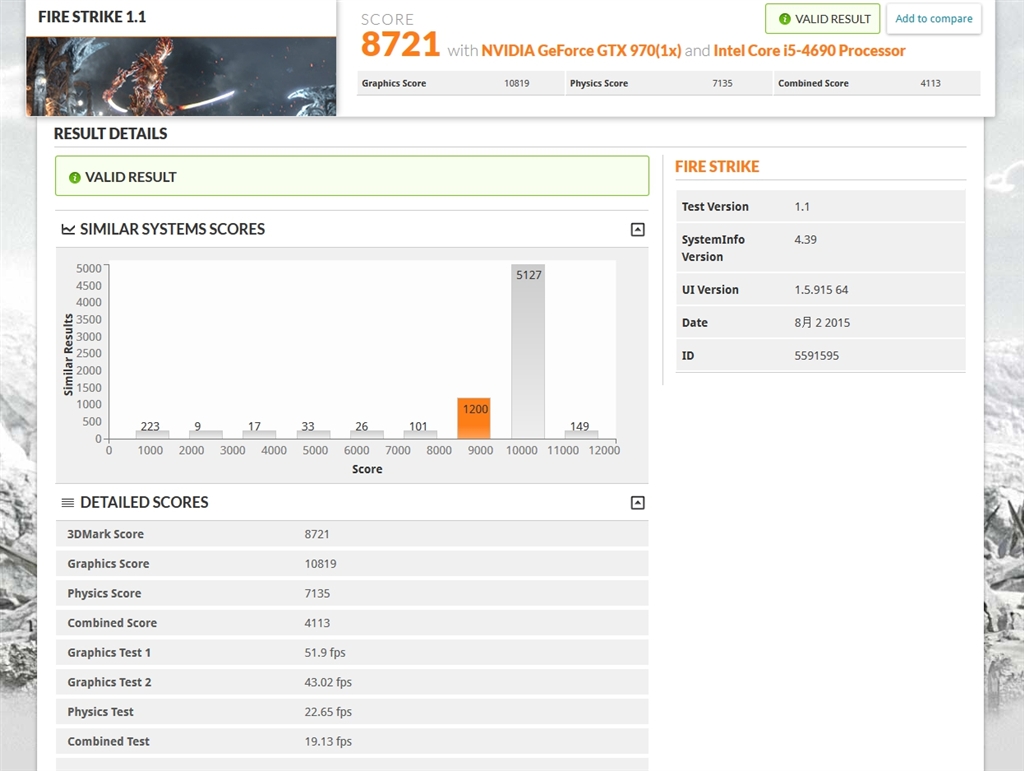Select the orange 1200 histogram bar
The height and width of the screenshot is (771, 1024).
tap(473, 418)
